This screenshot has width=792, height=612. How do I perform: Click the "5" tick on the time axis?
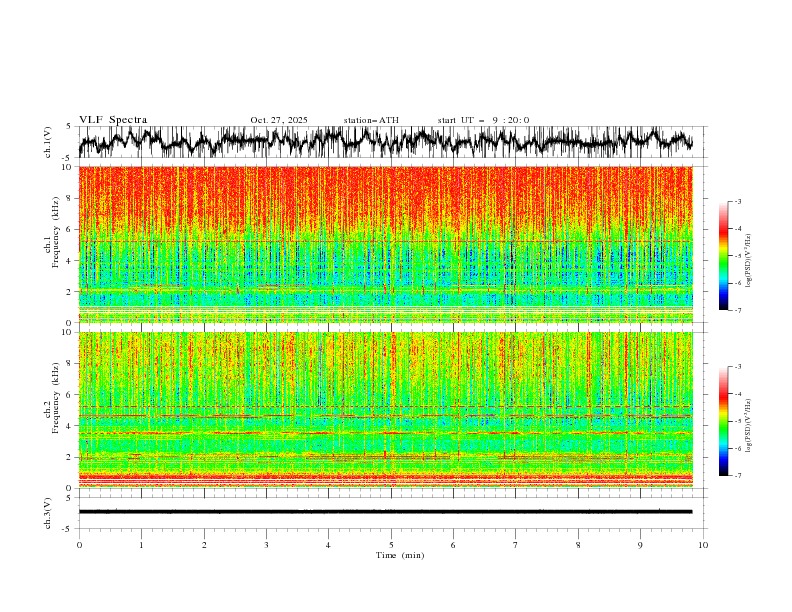(x=391, y=545)
